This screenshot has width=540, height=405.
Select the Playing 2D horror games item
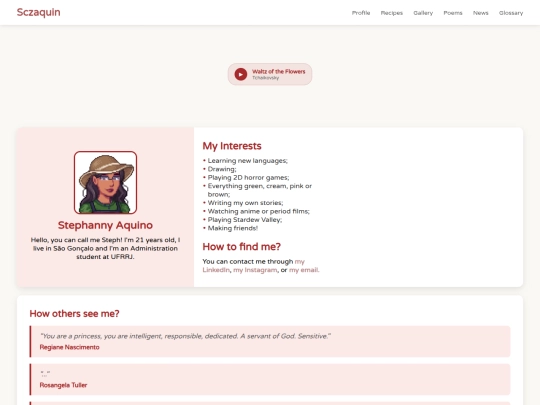click(248, 178)
